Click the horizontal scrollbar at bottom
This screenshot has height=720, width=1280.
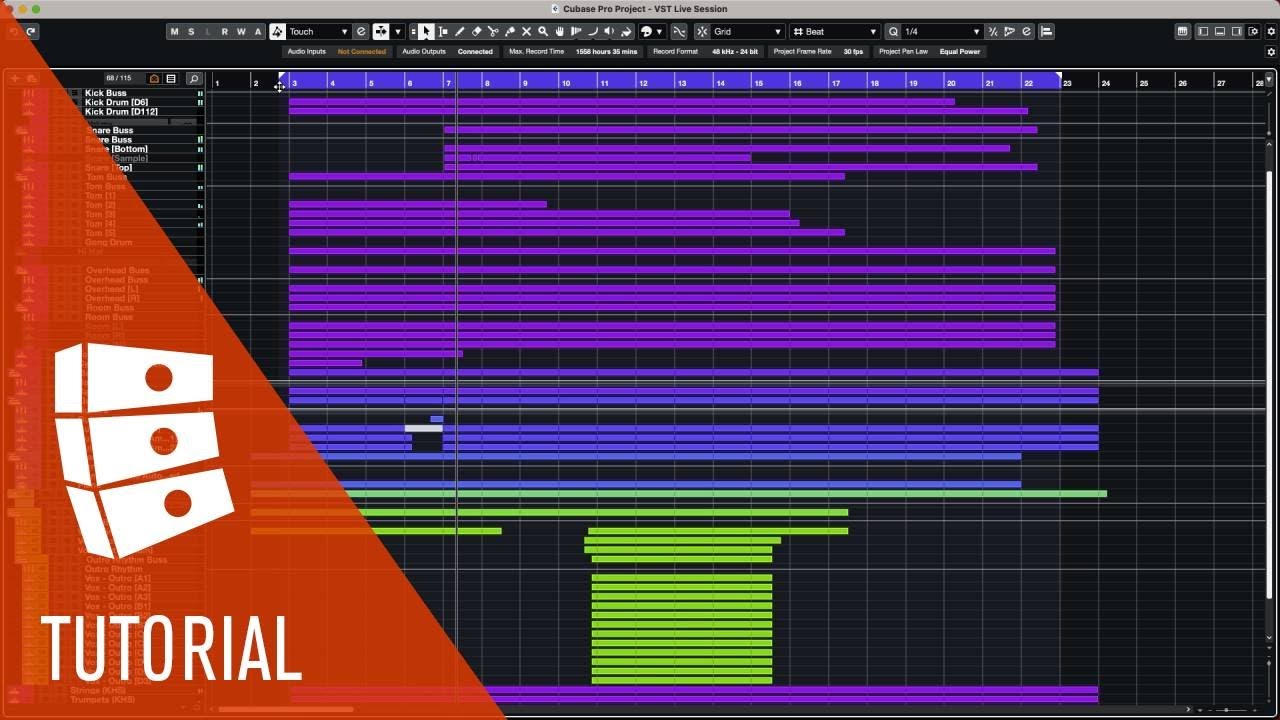tap(286, 710)
